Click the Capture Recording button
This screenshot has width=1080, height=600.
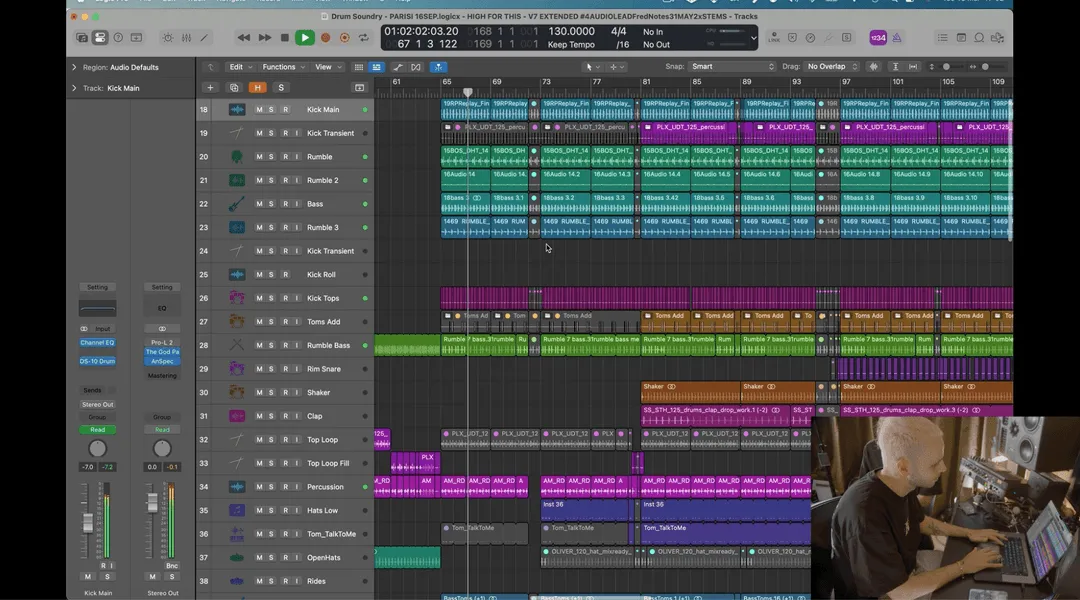pos(344,38)
